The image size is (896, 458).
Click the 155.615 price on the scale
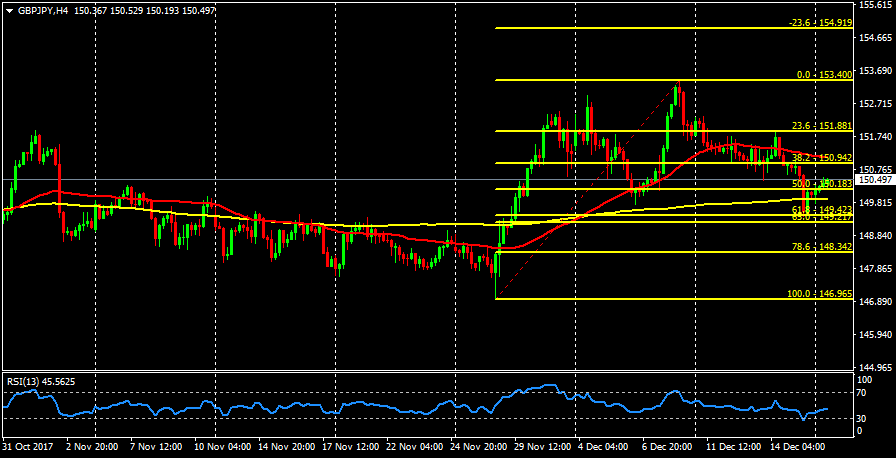tap(875, 5)
